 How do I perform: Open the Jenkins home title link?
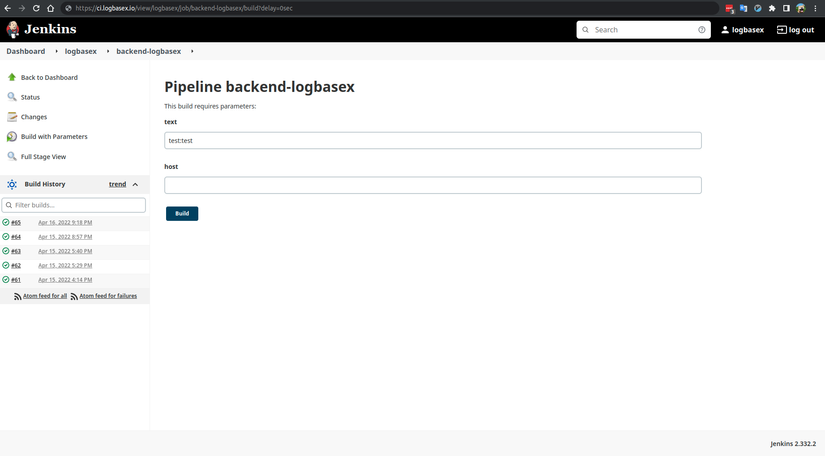(50, 29)
